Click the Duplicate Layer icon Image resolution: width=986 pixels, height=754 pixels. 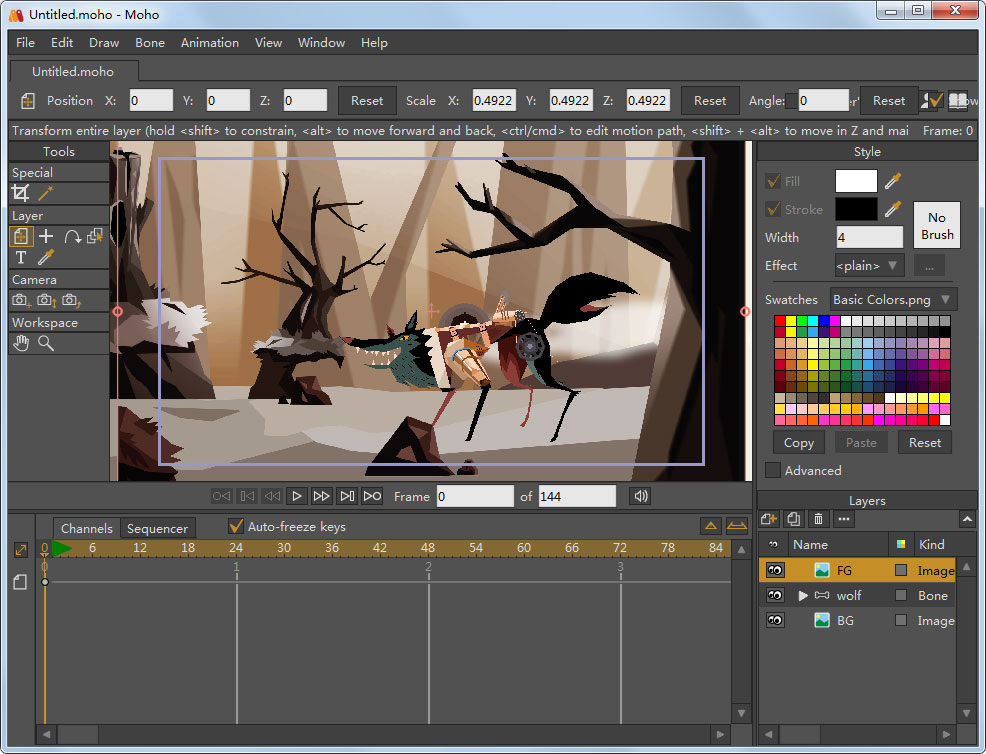tap(793, 519)
